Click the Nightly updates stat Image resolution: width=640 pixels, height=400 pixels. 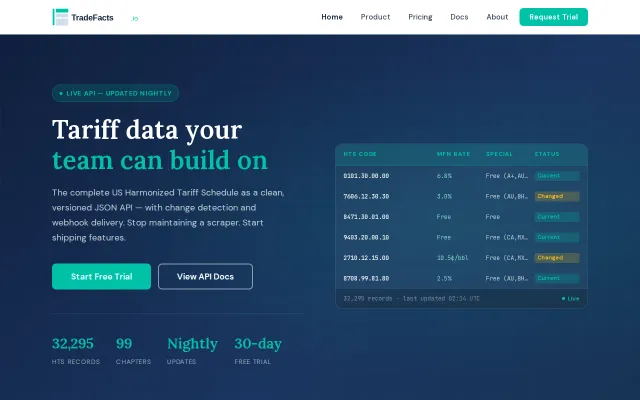tap(192, 351)
